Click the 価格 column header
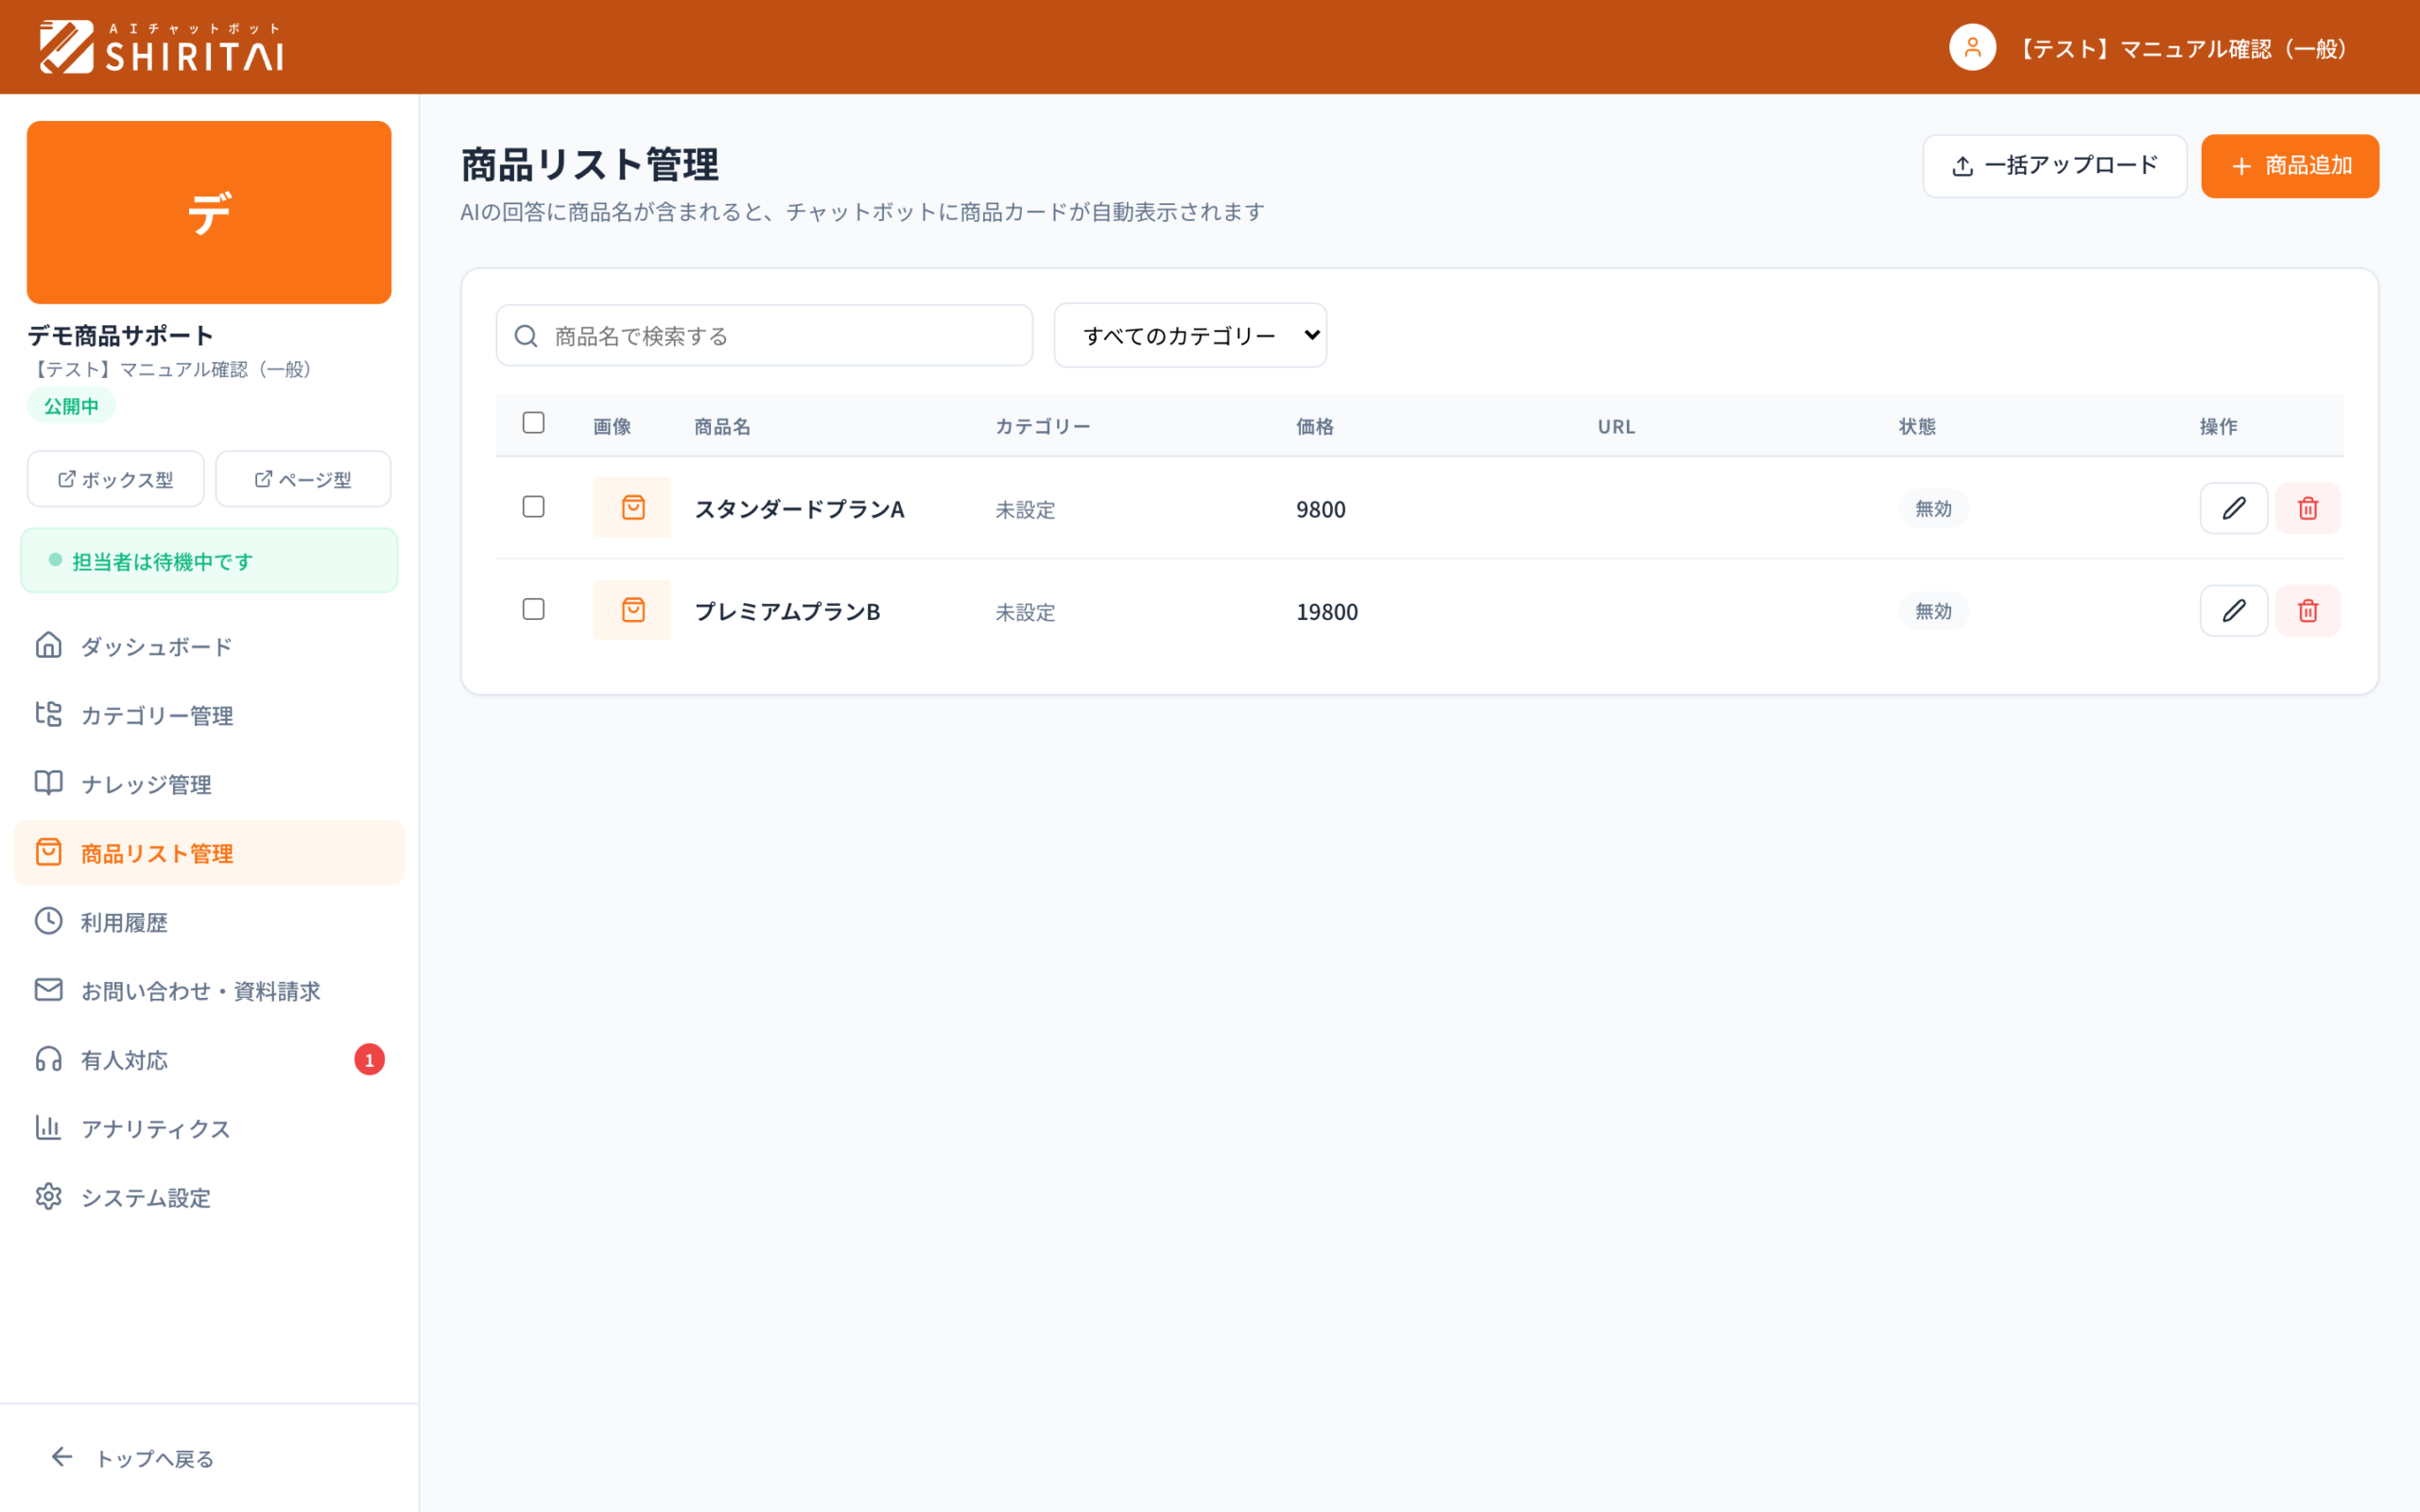This screenshot has width=2420, height=1512. coord(1315,427)
